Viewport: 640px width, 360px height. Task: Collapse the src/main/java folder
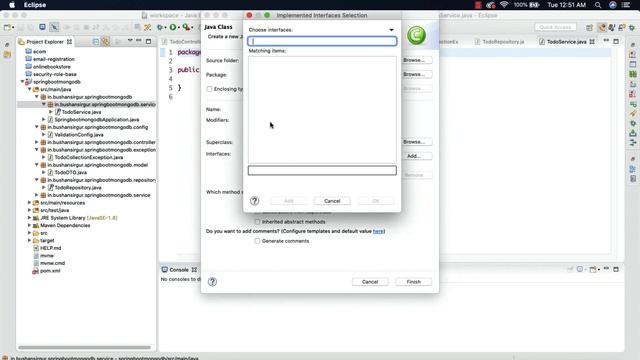pos(30,89)
